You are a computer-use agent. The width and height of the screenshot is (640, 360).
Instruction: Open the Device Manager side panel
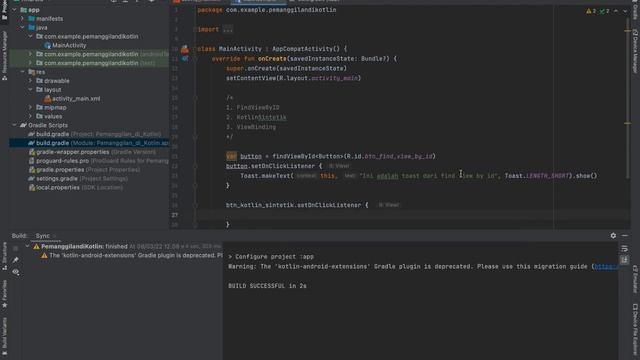click(x=635, y=51)
